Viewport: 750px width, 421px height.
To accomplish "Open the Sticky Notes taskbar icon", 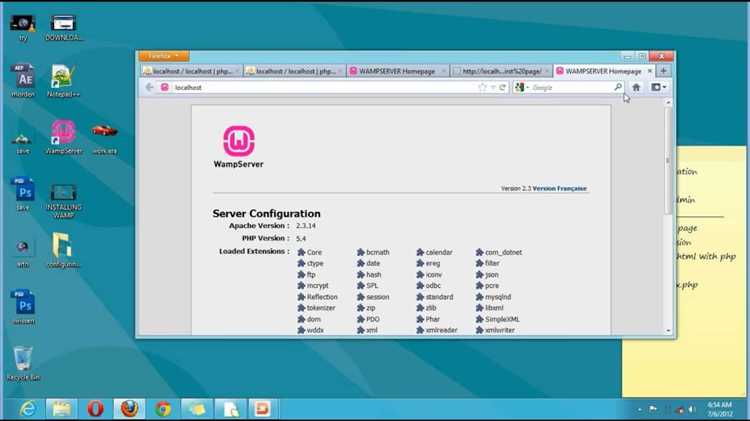I will coord(197,409).
